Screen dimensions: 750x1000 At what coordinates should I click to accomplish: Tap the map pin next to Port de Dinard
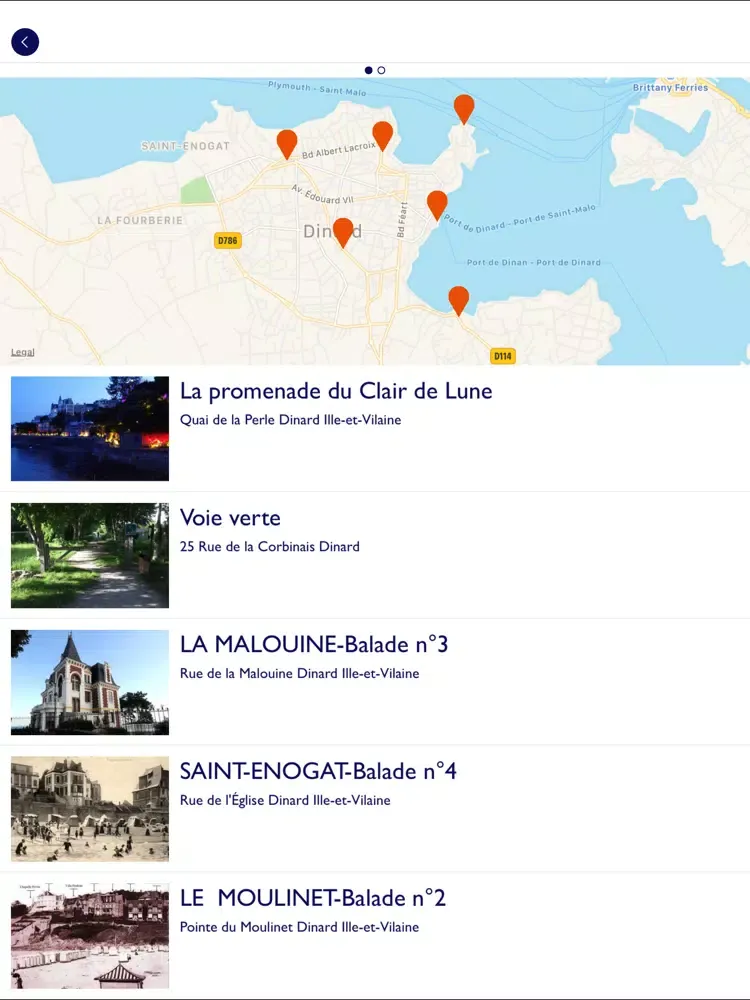[x=437, y=205]
